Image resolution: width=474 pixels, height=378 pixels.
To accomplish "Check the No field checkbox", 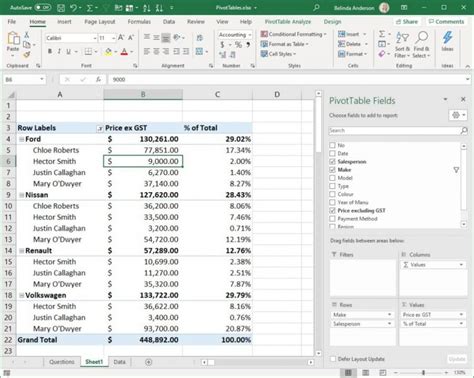I will click(332, 145).
